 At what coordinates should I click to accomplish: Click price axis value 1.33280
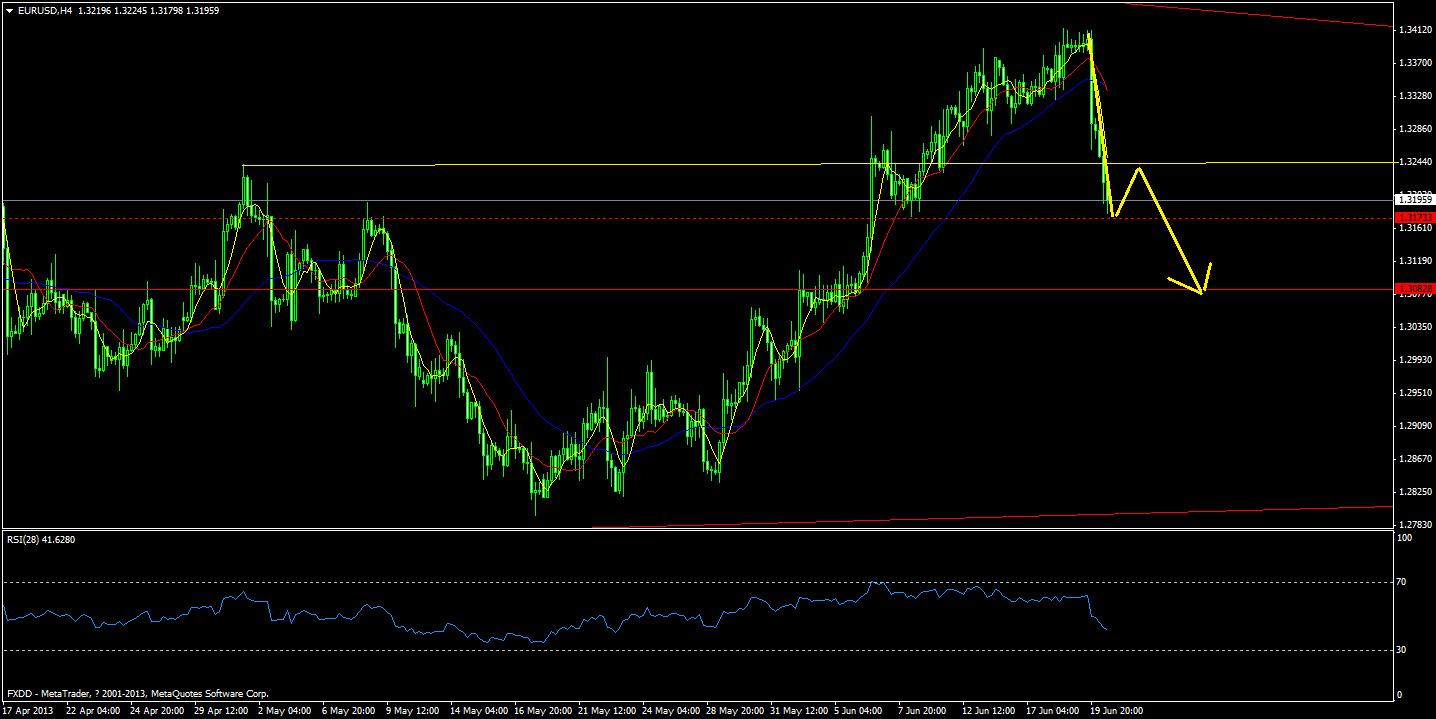[1416, 96]
